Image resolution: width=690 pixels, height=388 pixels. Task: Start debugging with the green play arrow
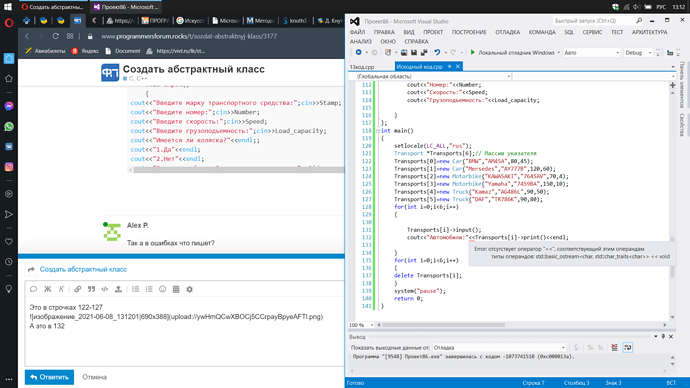point(473,52)
